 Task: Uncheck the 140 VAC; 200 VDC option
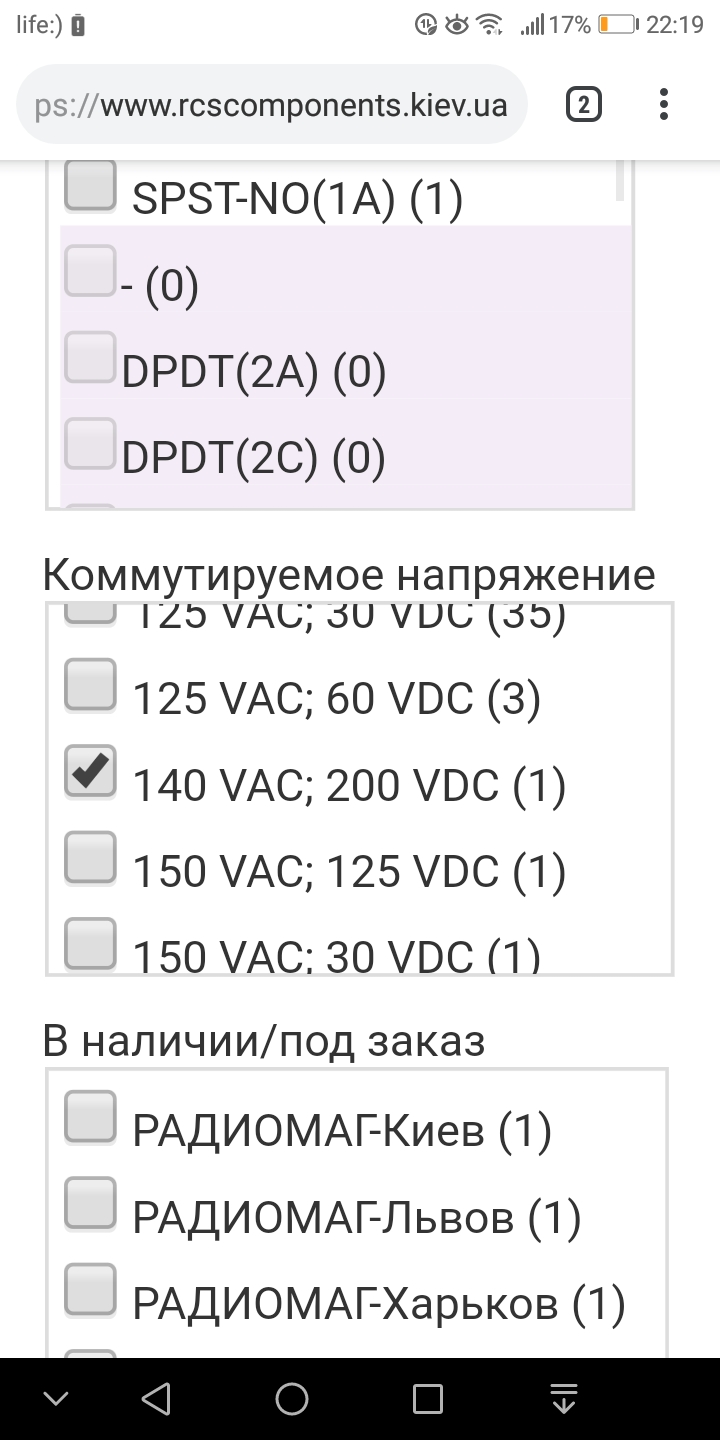[90, 771]
